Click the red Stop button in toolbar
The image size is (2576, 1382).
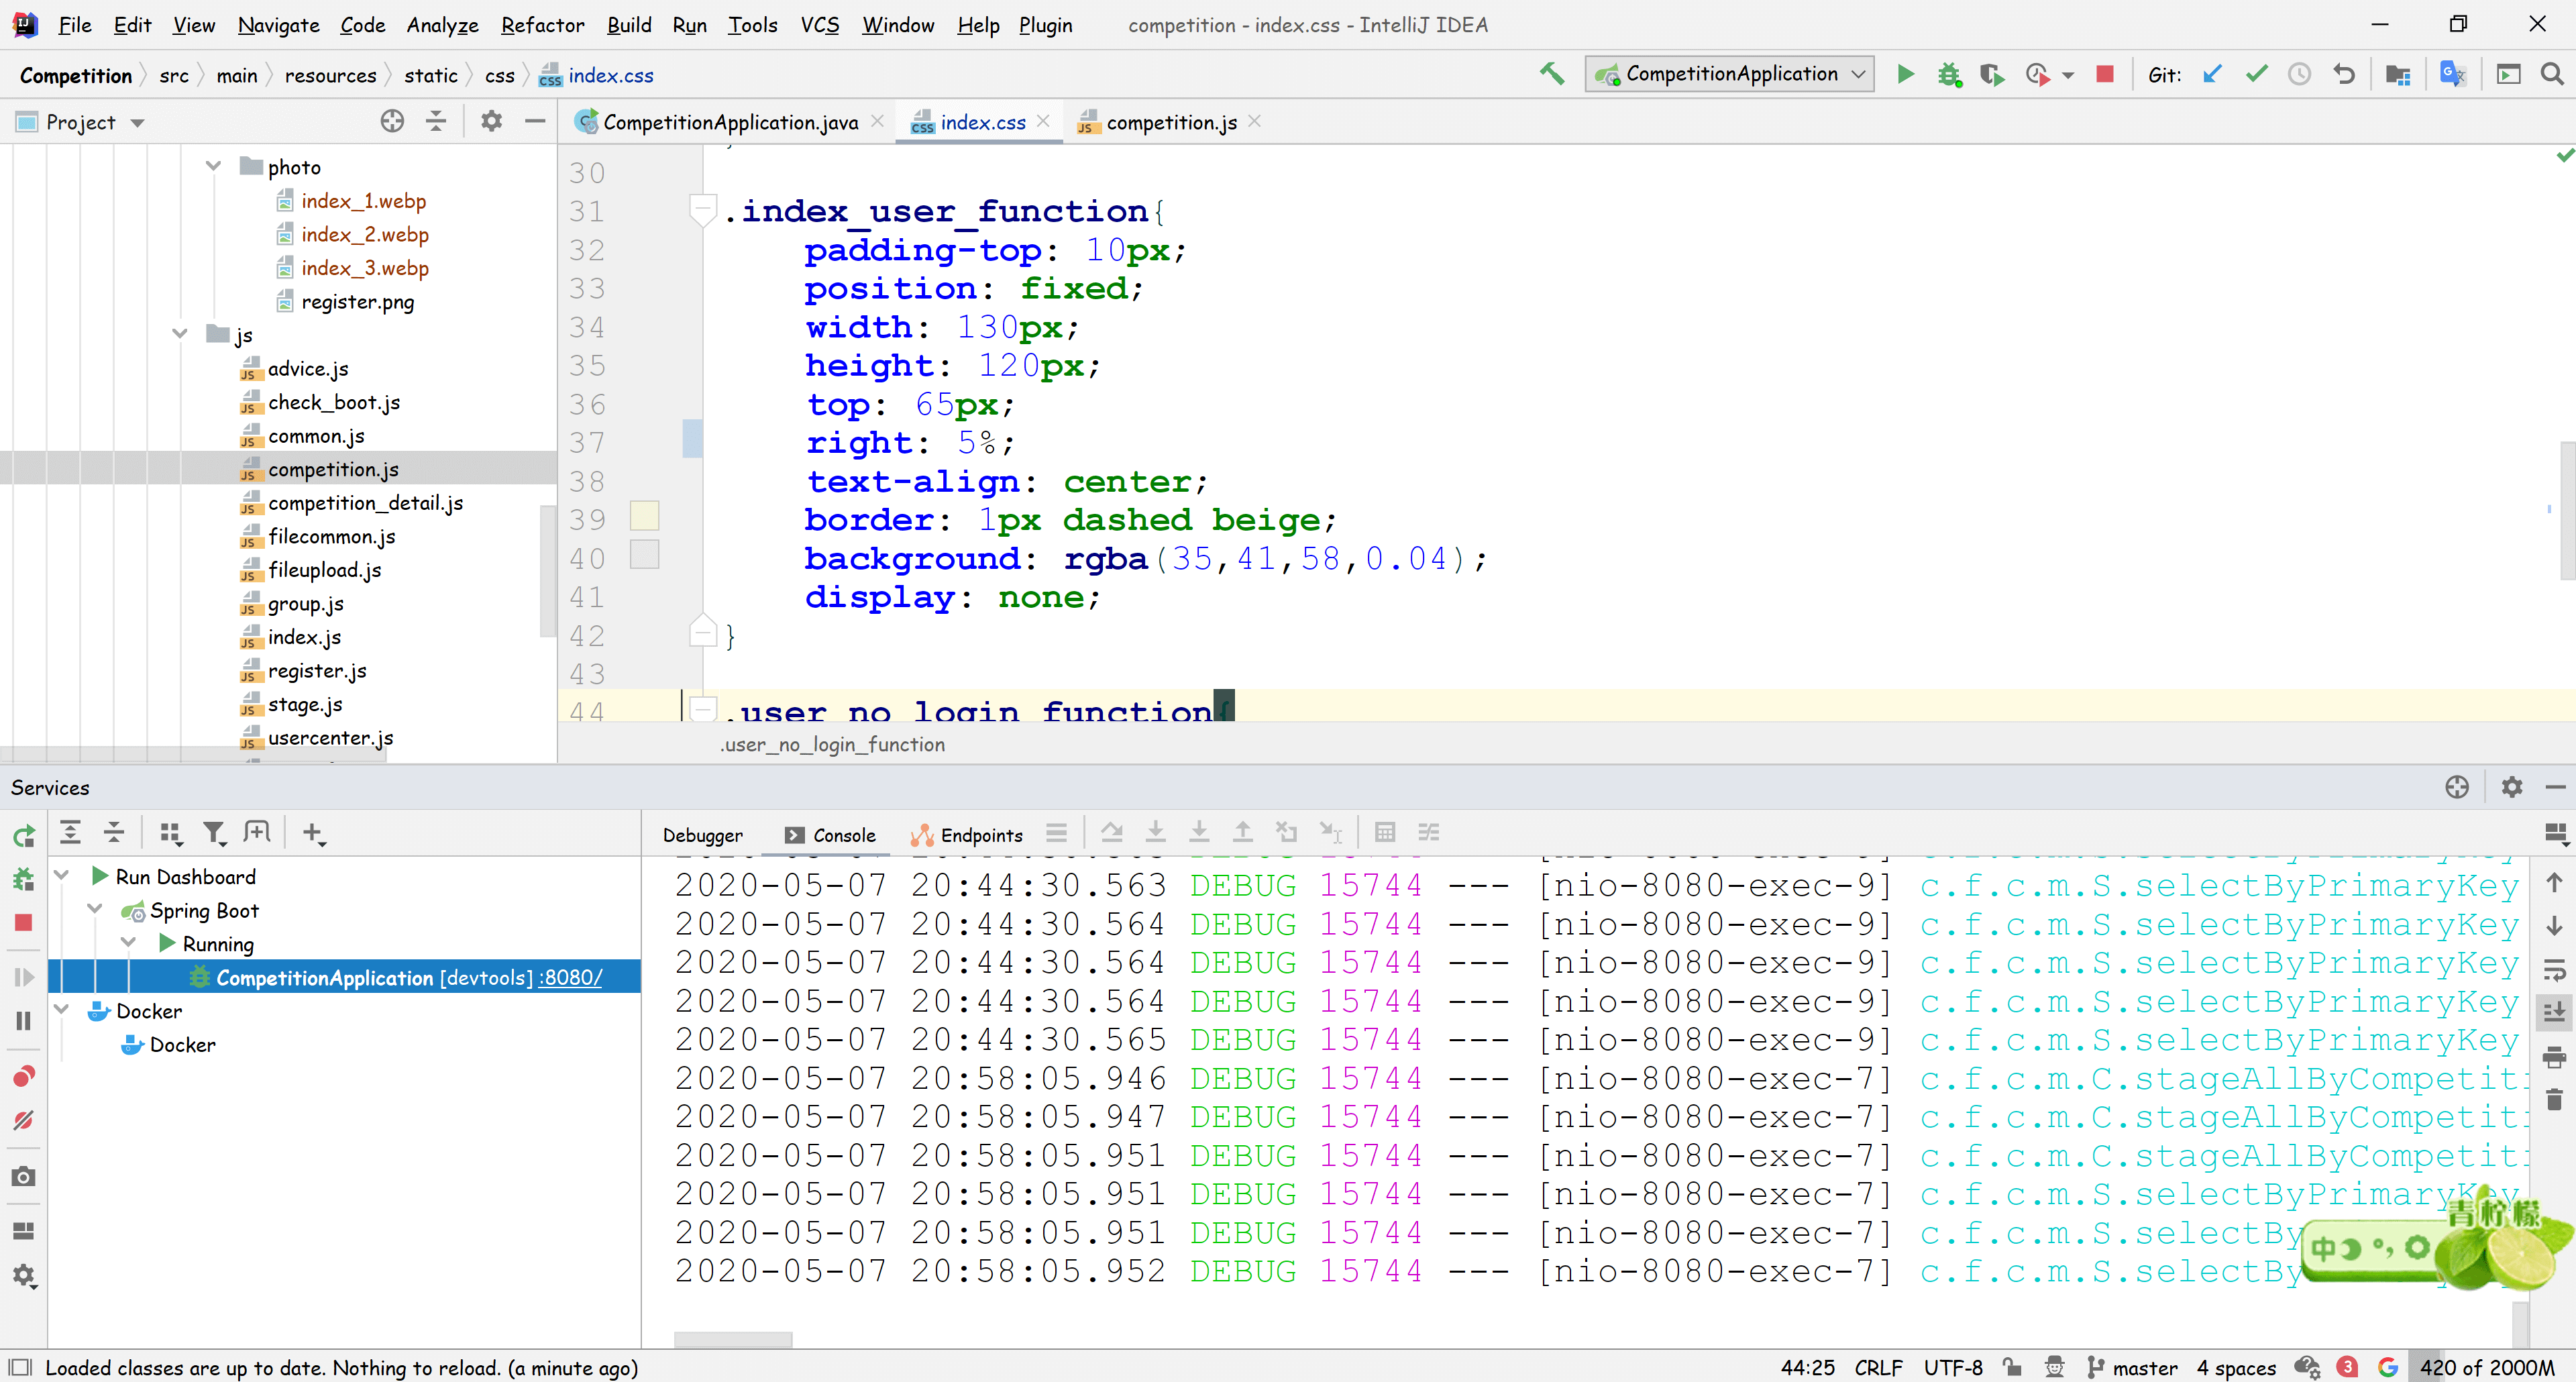(2104, 74)
